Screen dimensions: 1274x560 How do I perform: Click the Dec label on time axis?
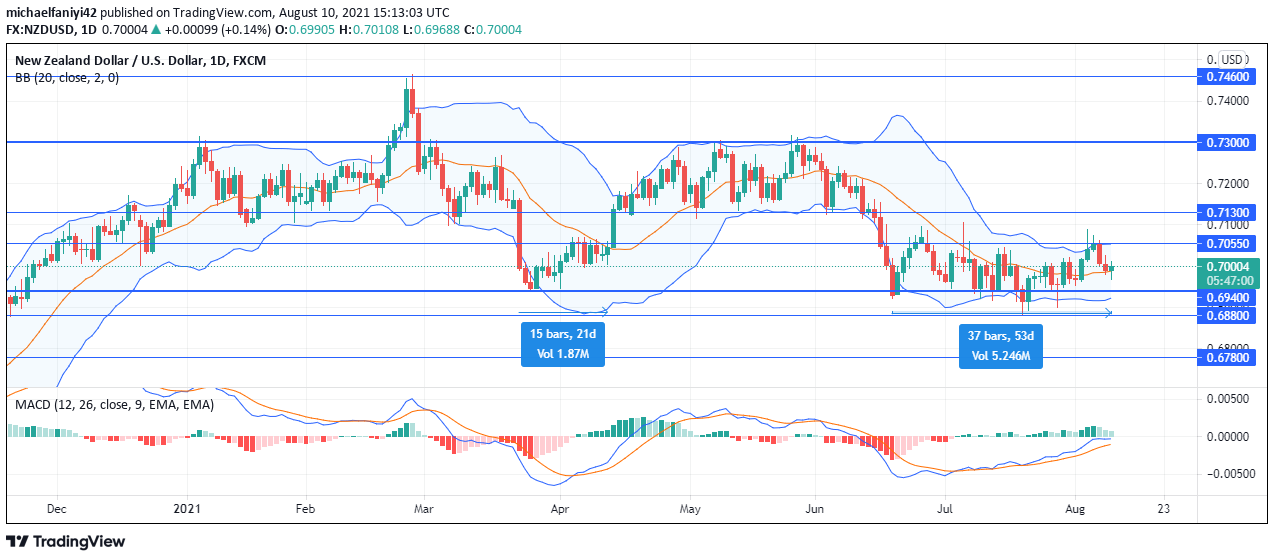(56, 509)
